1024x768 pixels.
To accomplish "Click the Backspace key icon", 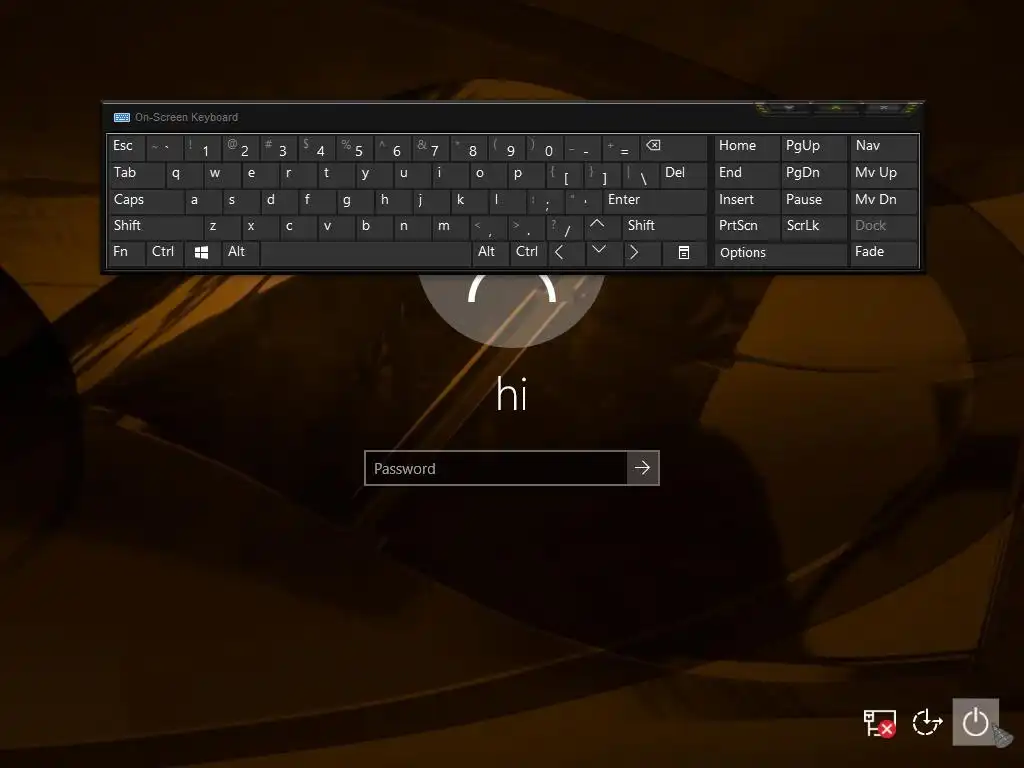I will click(x=653, y=145).
